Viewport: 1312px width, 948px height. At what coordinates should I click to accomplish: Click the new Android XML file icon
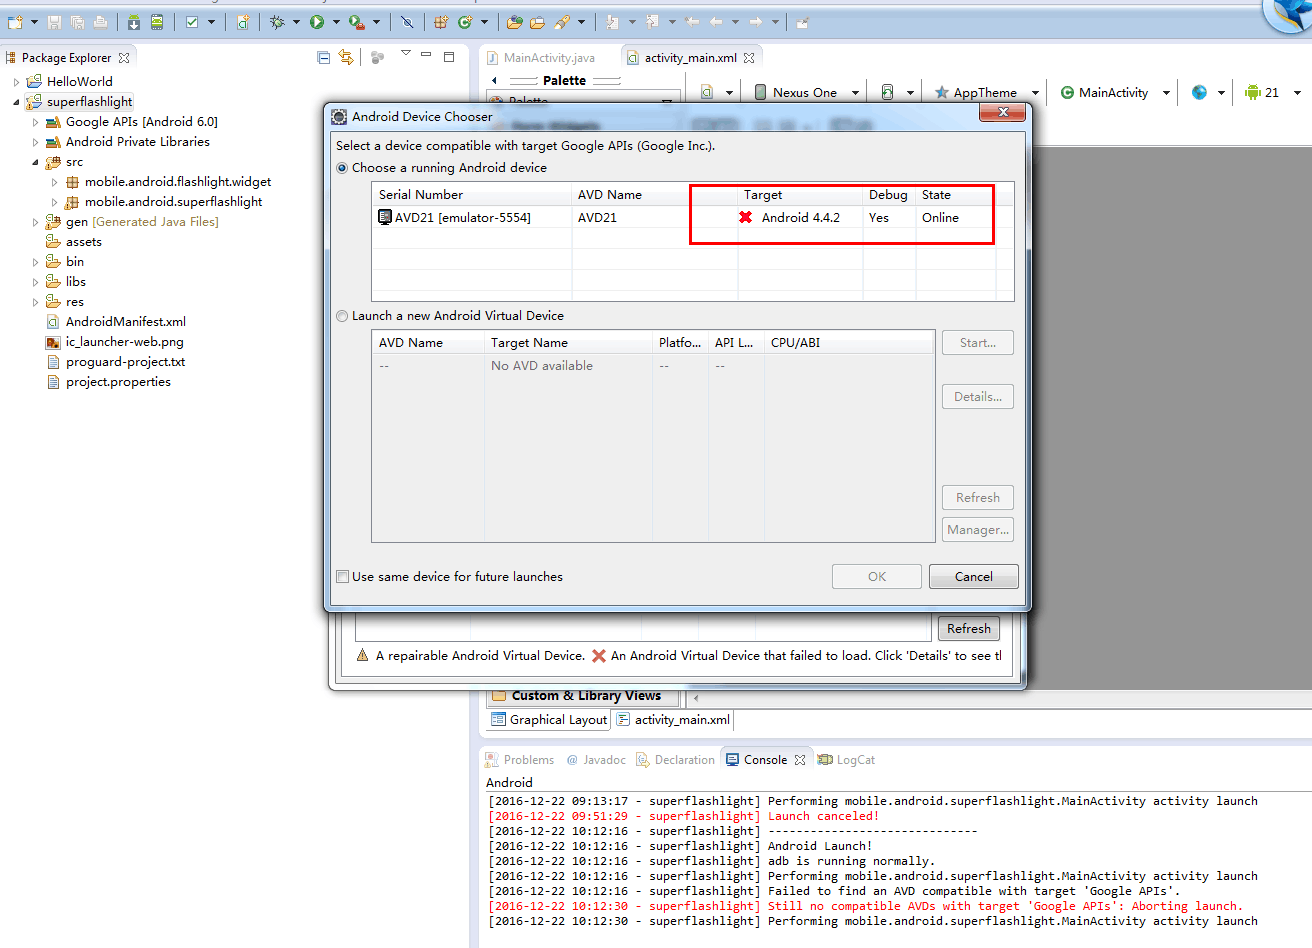(x=243, y=21)
